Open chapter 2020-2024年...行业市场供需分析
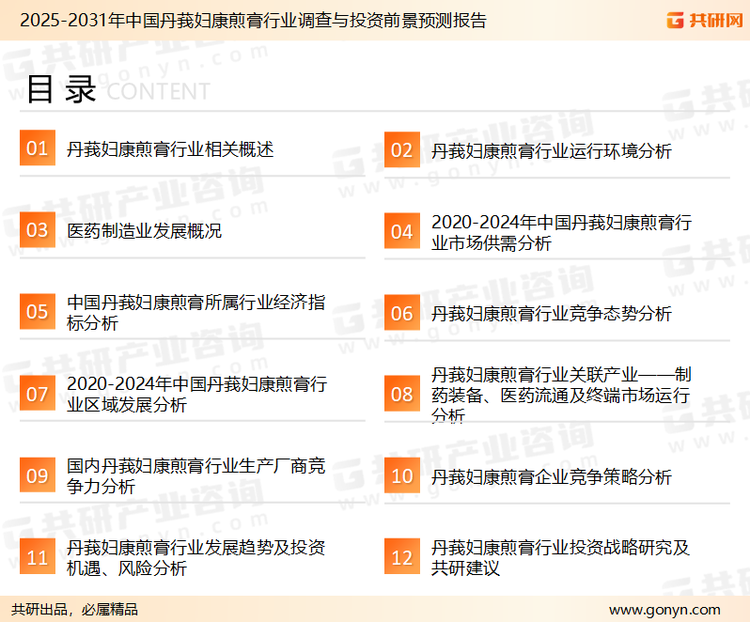 point(561,233)
